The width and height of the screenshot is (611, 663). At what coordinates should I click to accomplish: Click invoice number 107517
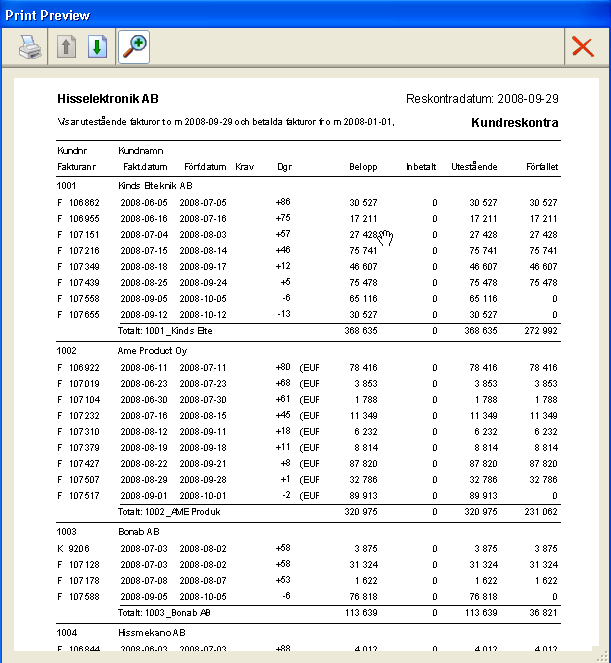tap(84, 496)
